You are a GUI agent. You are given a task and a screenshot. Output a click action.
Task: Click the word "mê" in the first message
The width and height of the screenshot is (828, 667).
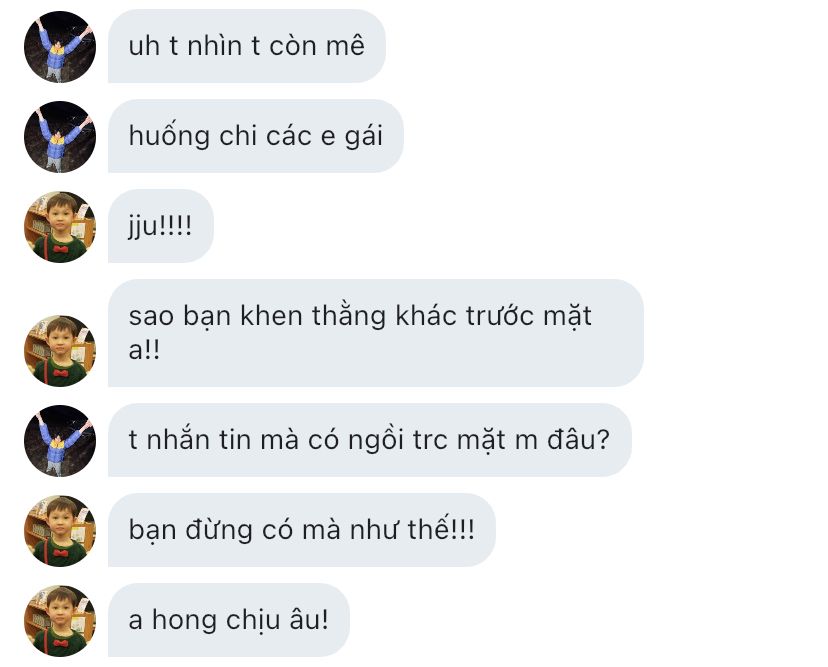pos(345,45)
